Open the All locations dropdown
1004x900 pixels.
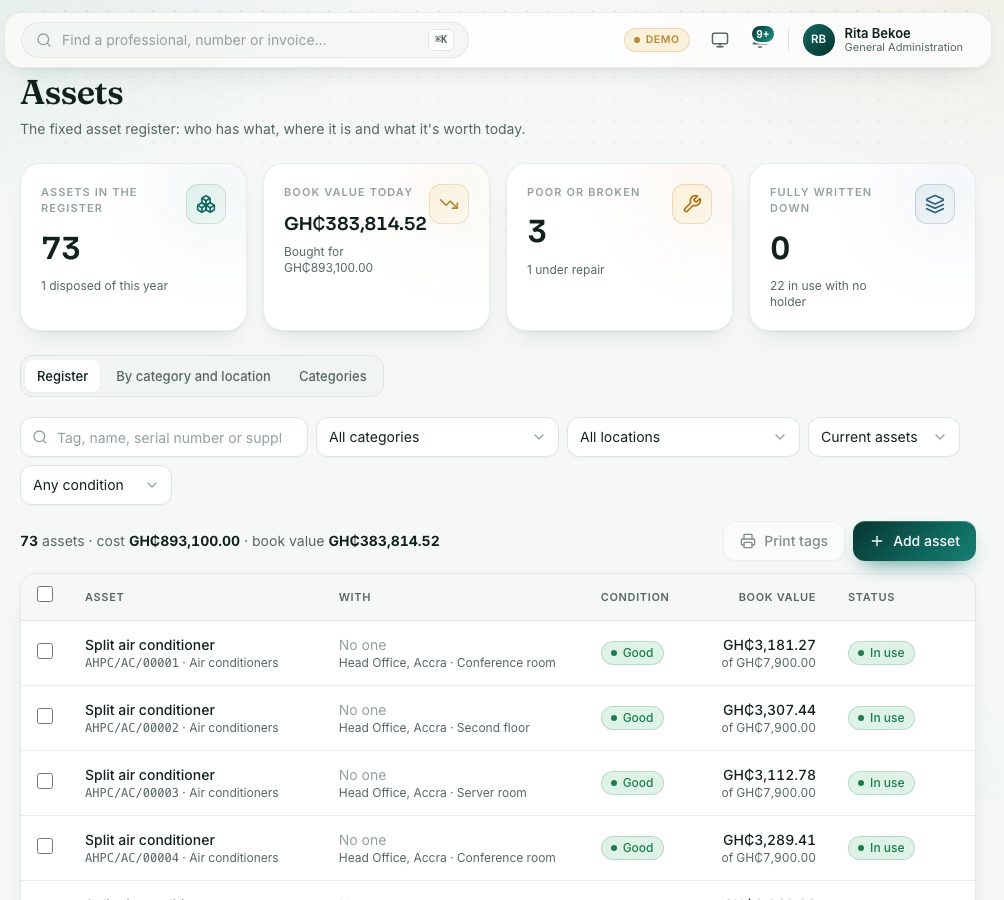tap(683, 437)
